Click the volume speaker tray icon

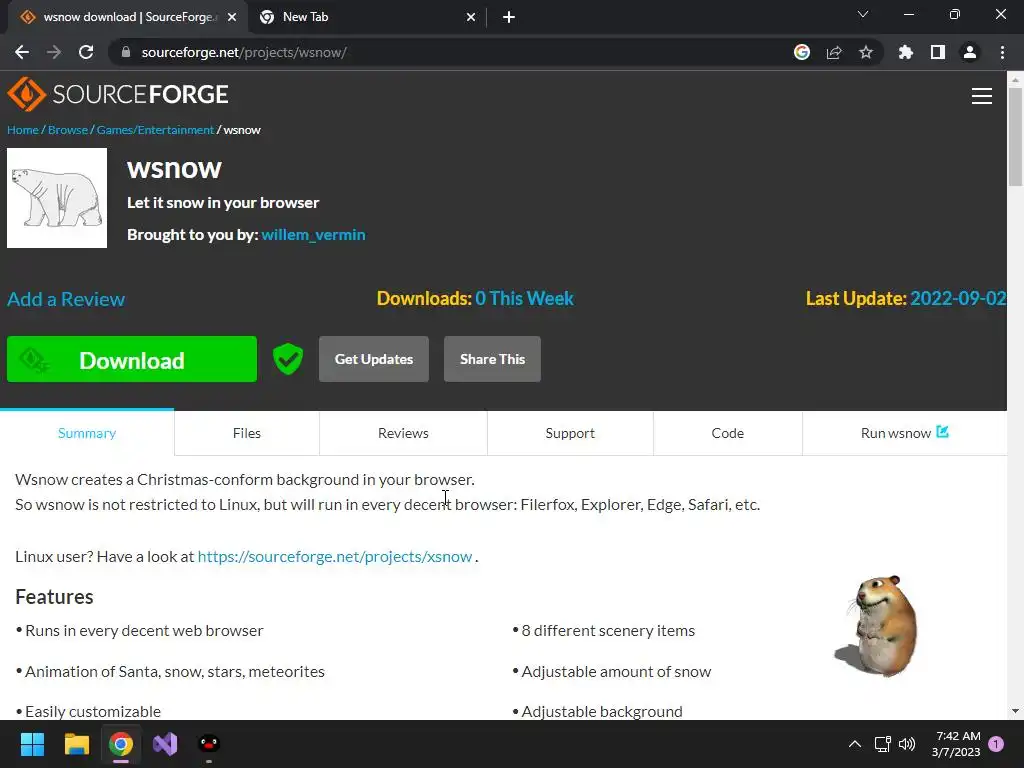coord(907,744)
